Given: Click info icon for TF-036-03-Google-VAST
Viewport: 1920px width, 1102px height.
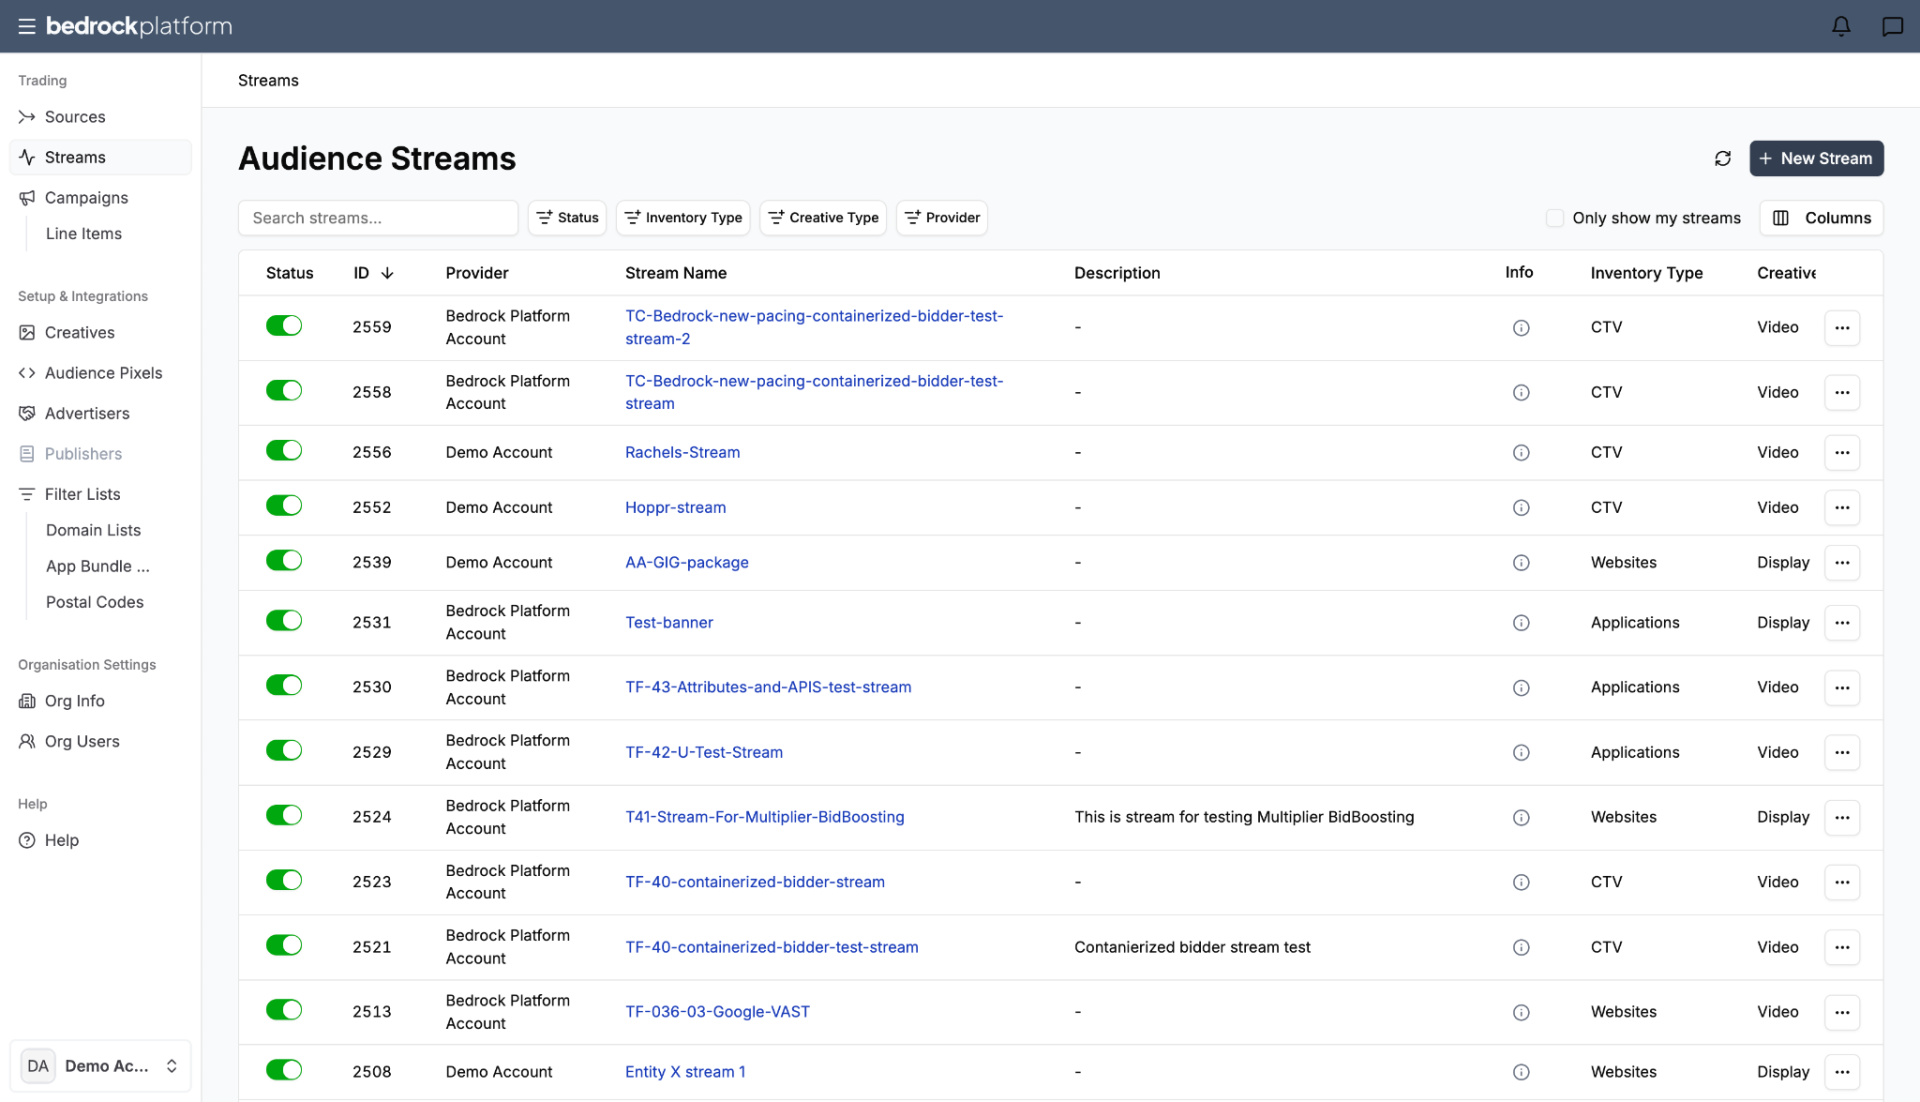Looking at the screenshot, I should pyautogui.click(x=1521, y=1012).
